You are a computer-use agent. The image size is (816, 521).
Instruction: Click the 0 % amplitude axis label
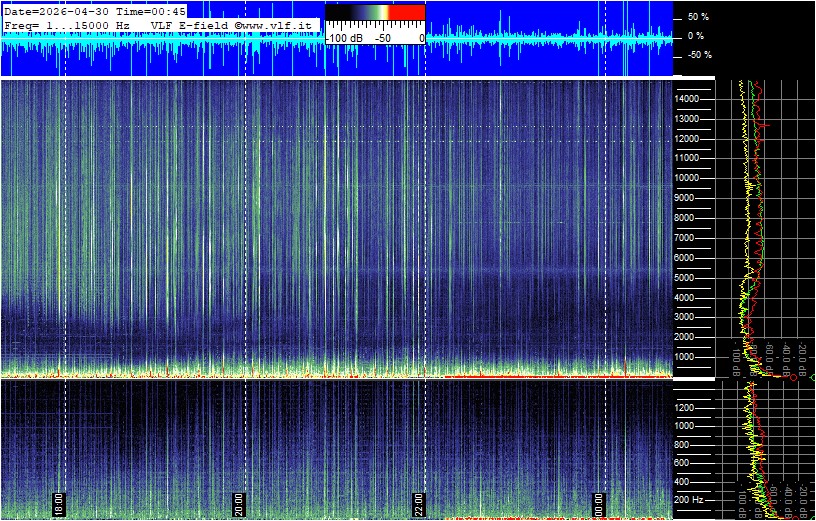[x=696, y=36]
